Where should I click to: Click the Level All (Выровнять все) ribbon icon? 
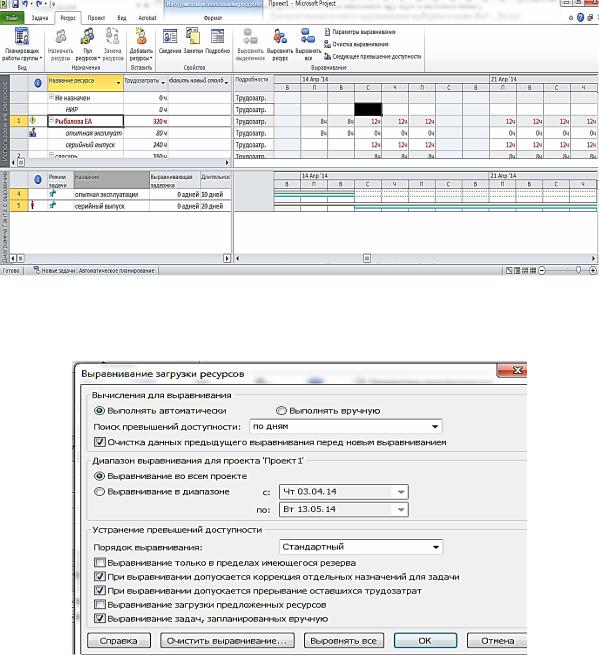[x=308, y=36]
